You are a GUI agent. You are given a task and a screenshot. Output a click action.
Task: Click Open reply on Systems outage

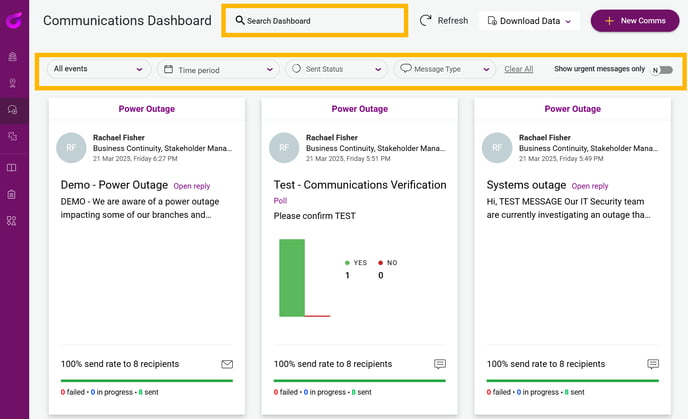pyautogui.click(x=590, y=186)
